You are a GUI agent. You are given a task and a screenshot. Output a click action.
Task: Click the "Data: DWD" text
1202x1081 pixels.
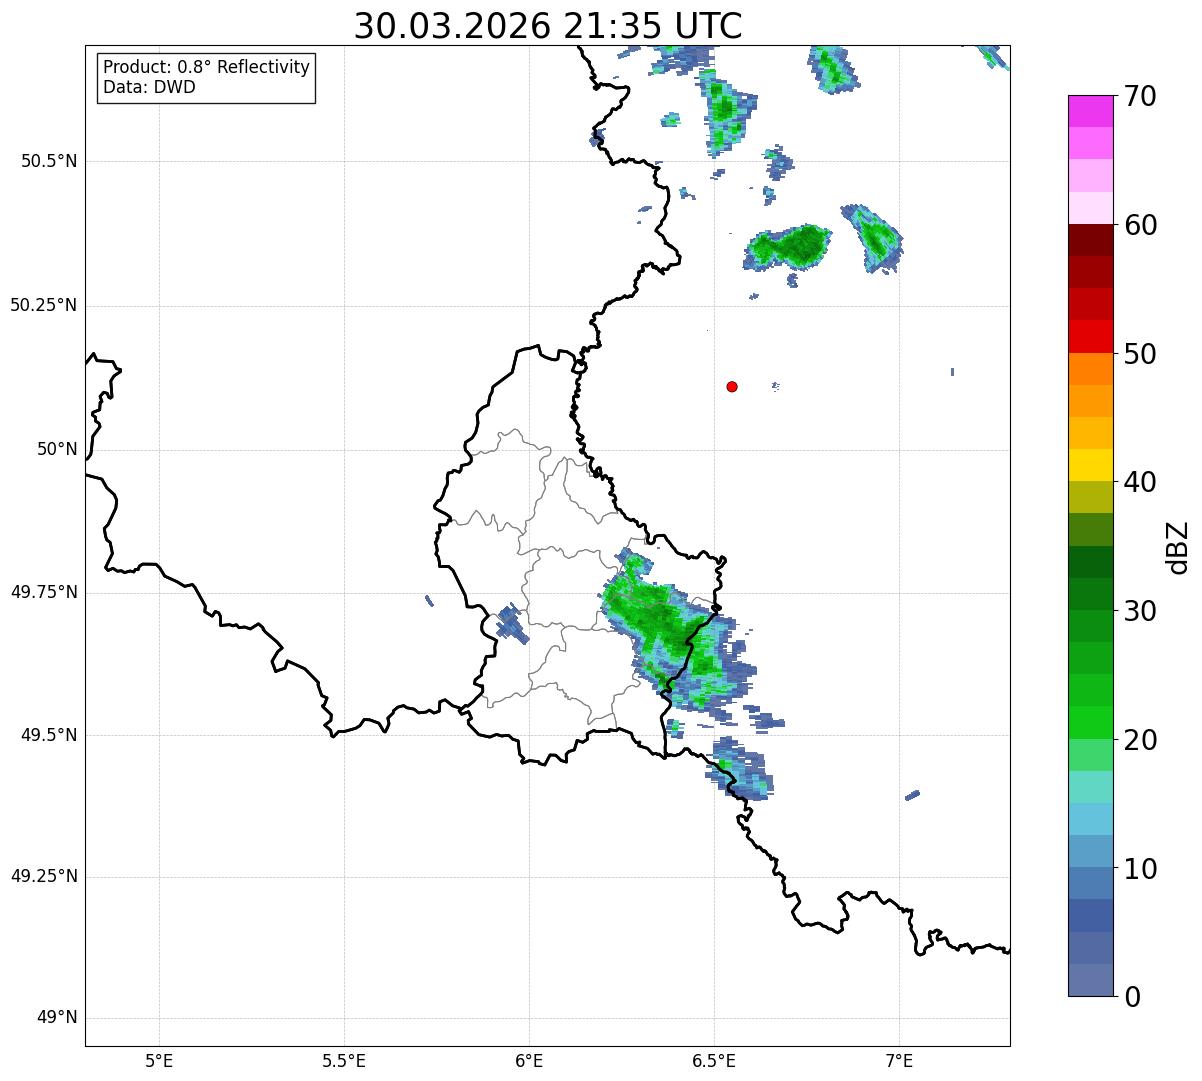tap(149, 87)
